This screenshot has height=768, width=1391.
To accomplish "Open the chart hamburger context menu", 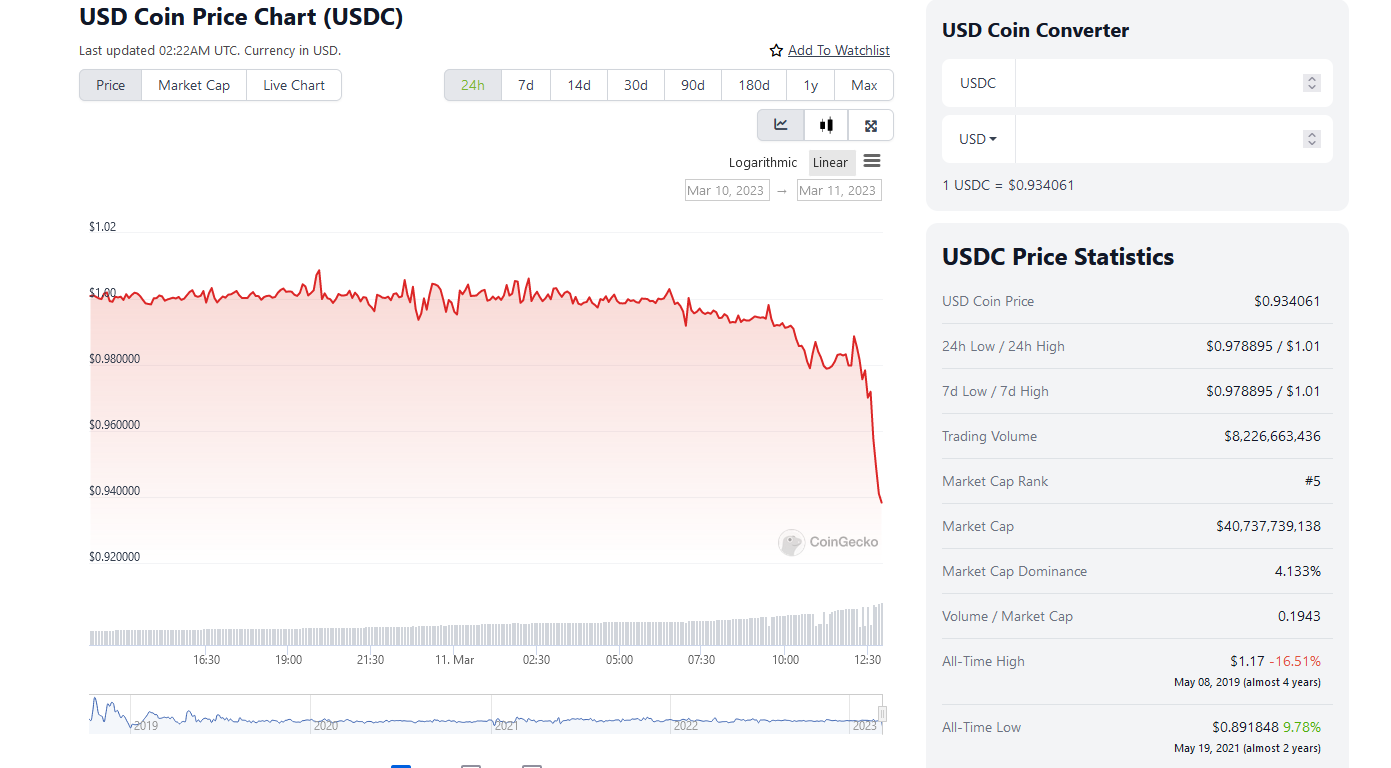I will (x=872, y=162).
